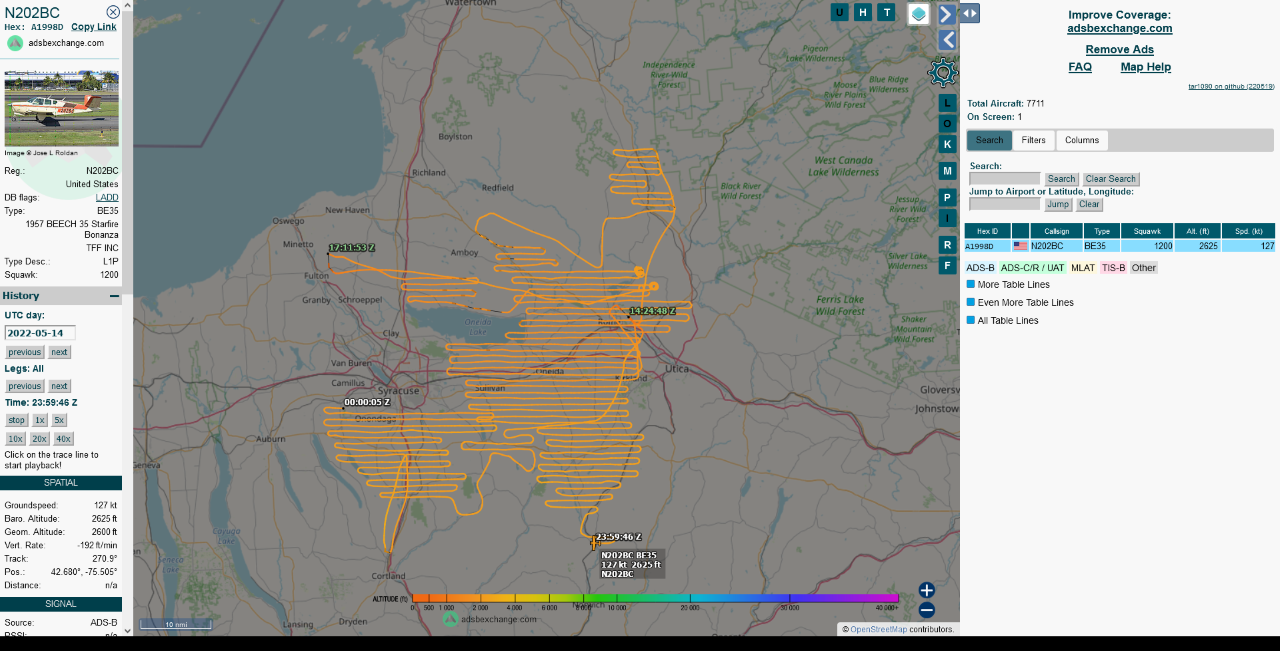
Task: Click the M map option button
Action: pos(948,171)
